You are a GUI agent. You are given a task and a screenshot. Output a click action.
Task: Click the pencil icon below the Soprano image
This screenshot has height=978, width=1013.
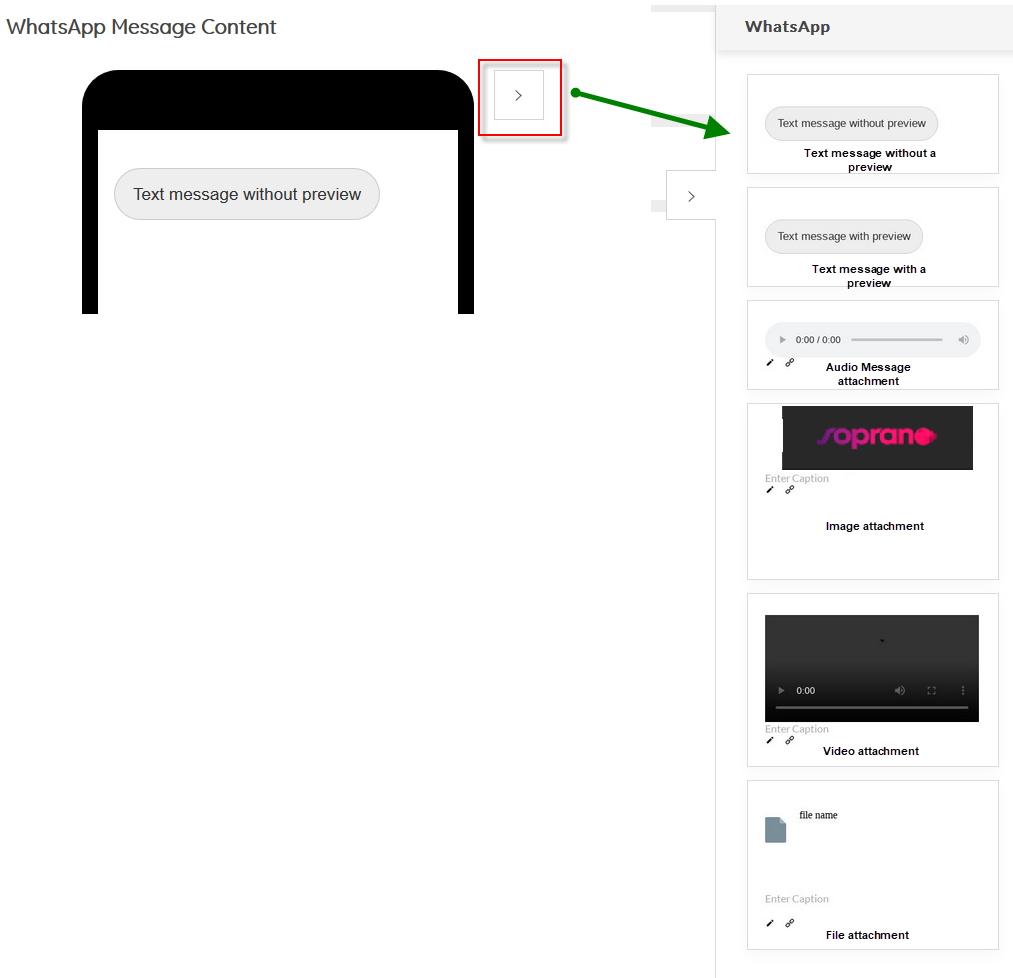[770, 490]
